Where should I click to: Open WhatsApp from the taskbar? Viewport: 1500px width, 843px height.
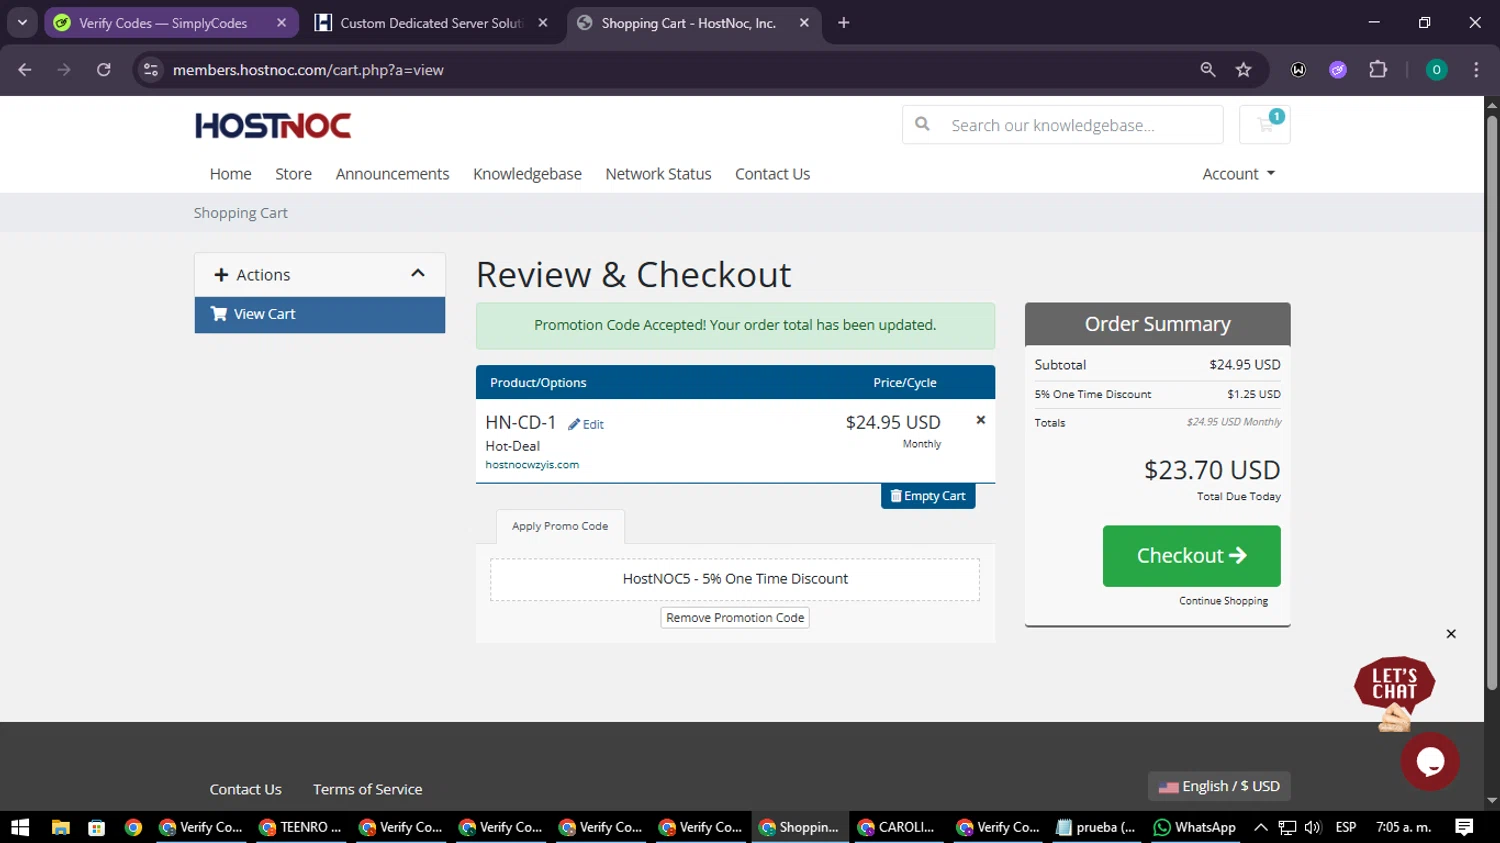coord(1194,827)
